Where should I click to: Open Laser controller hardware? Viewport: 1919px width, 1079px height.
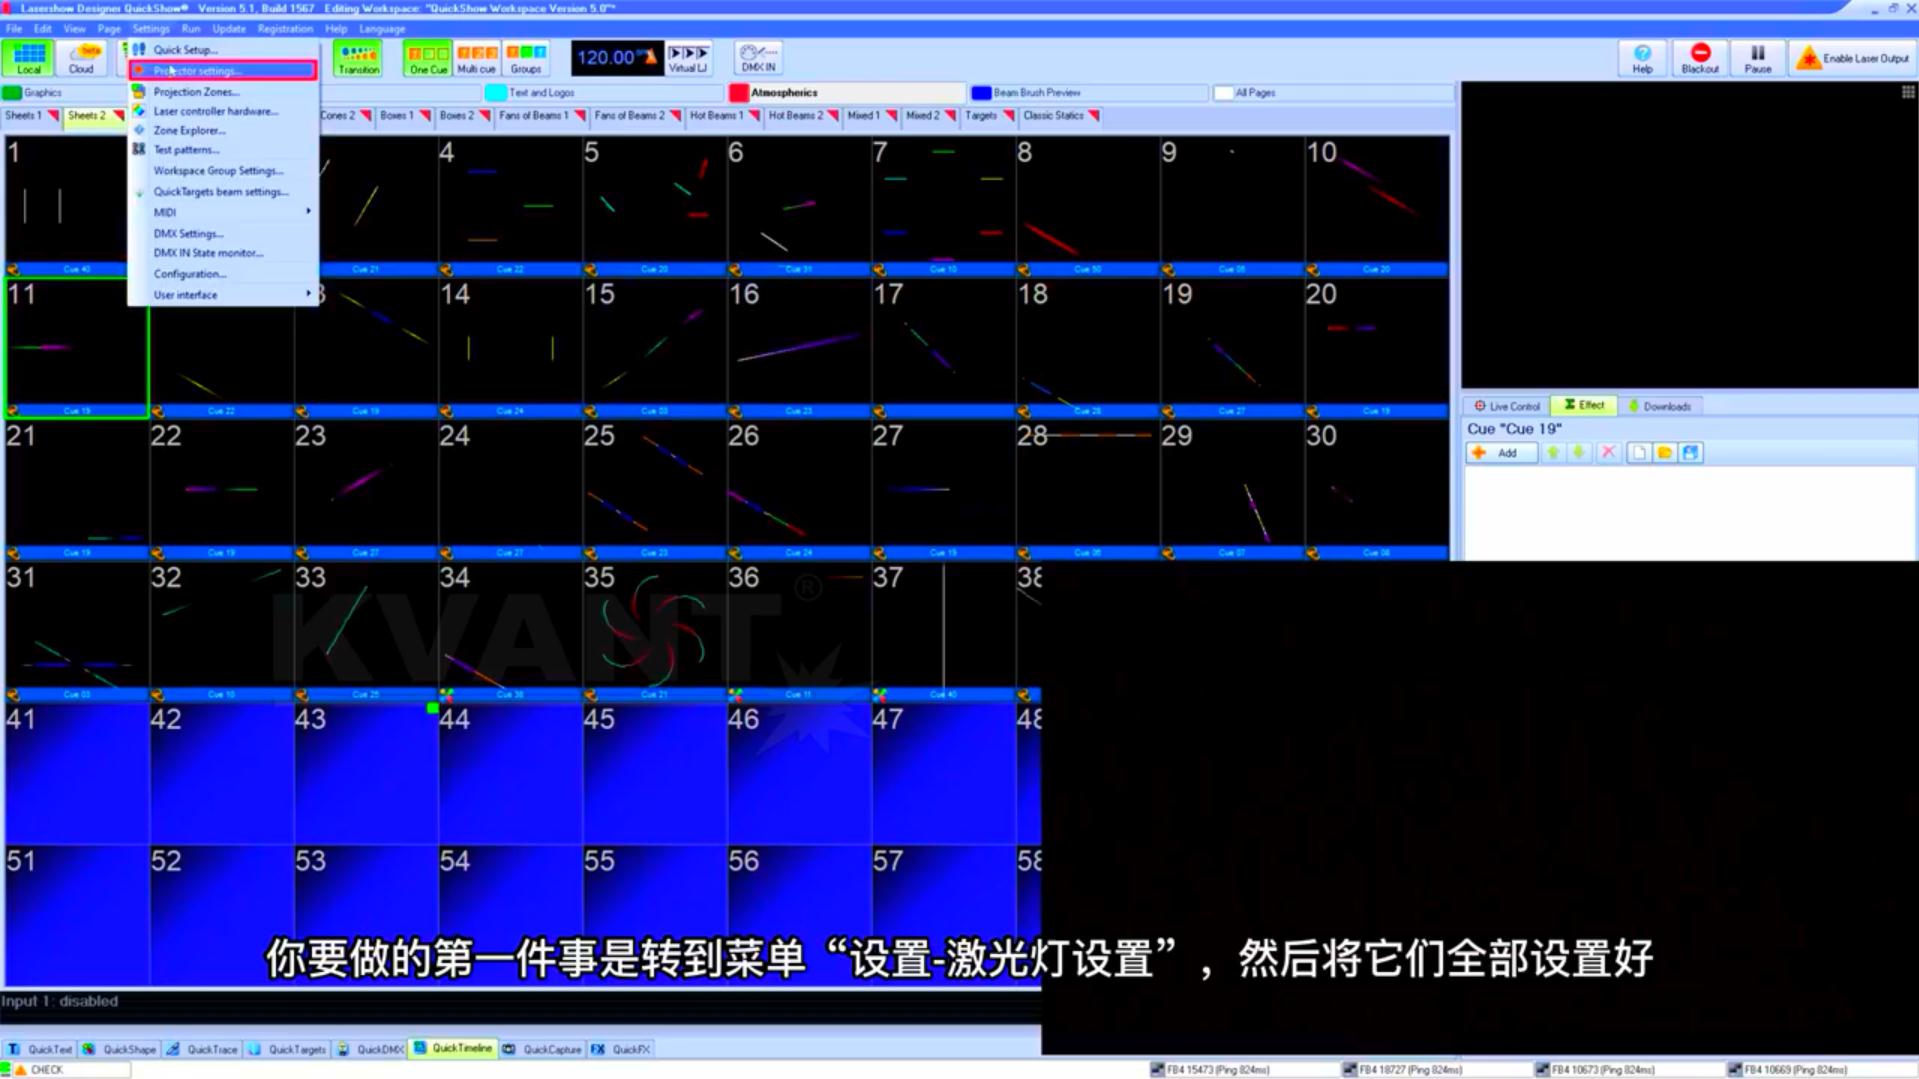(x=223, y=111)
